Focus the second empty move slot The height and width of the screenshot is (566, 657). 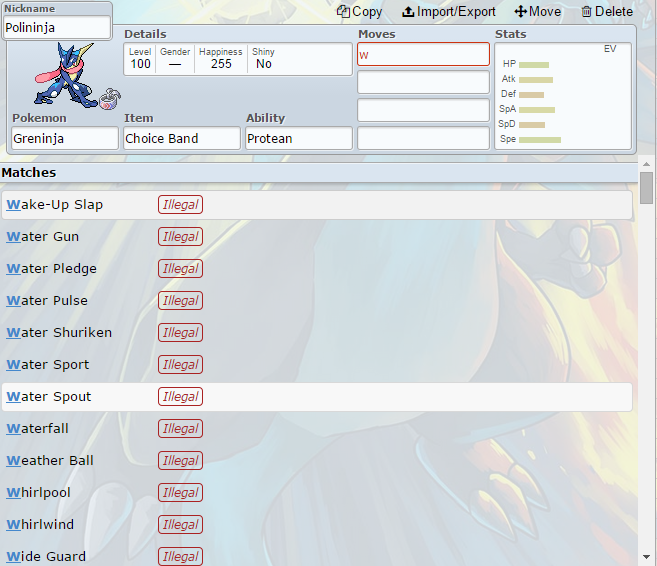[423, 82]
